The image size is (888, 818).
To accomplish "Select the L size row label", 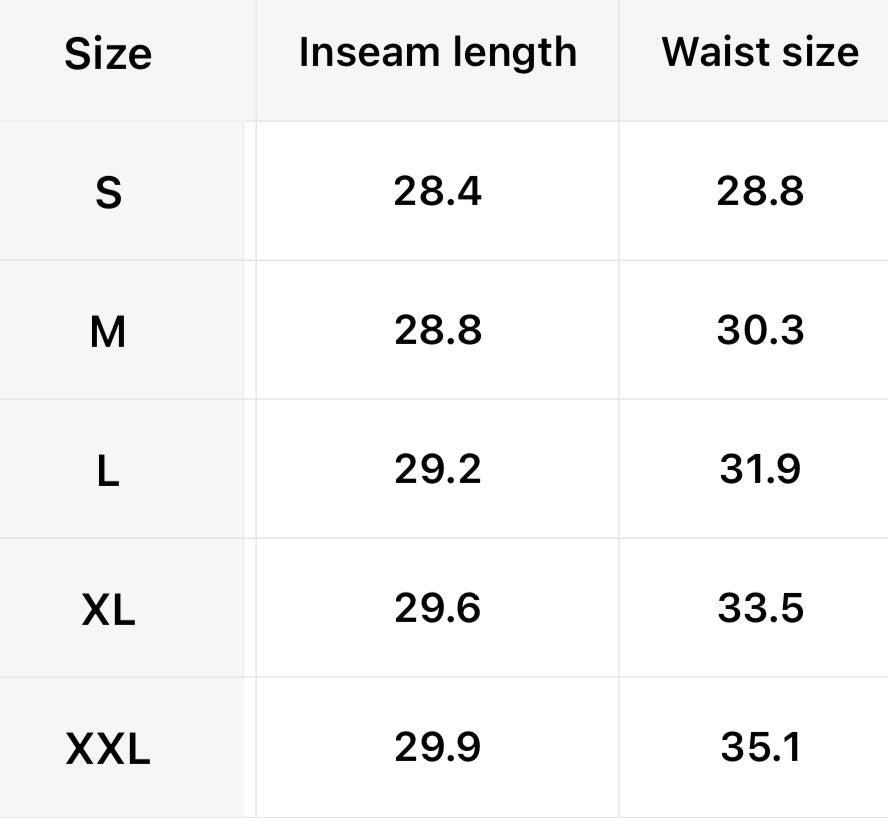I will point(108,470).
